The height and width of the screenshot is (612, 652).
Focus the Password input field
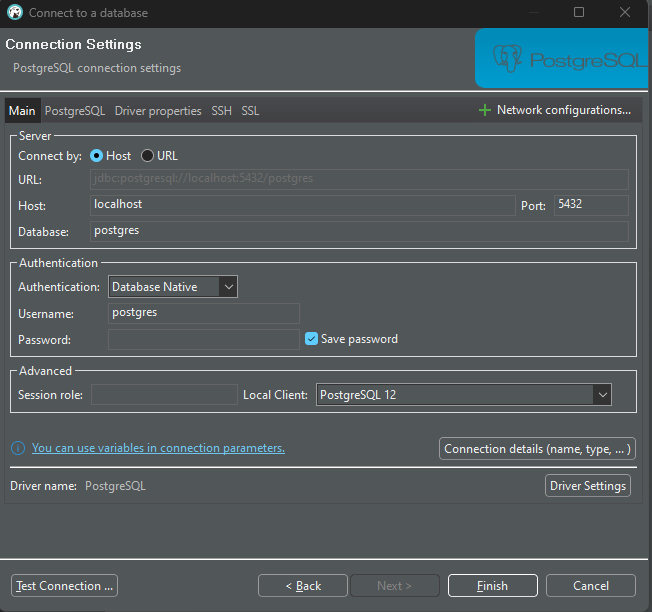[x=204, y=339]
